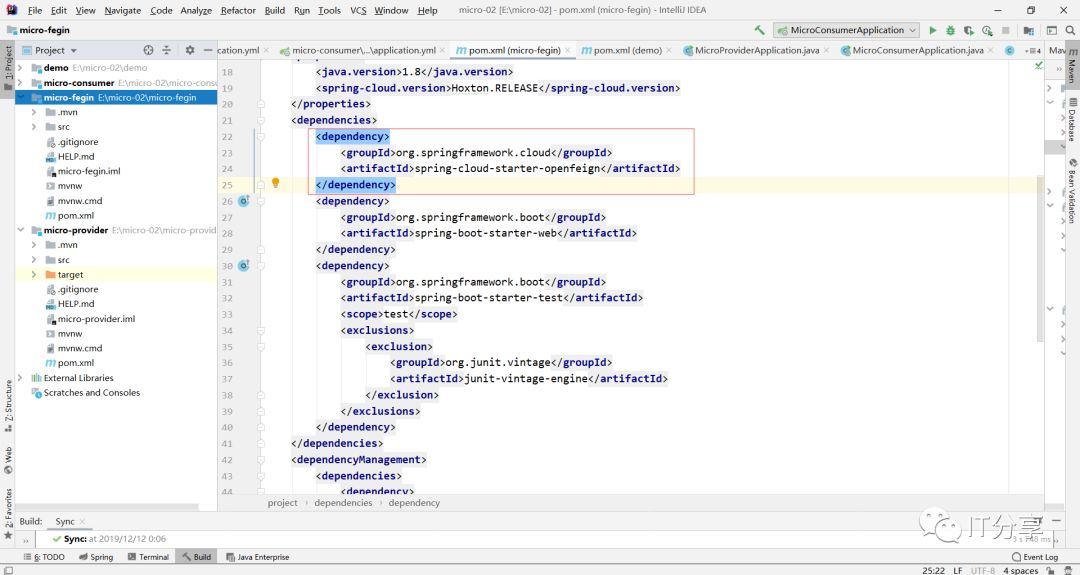Open Search Everywhere magnifier icon
Image resolution: width=1080 pixels, height=575 pixels.
pos(1070,30)
